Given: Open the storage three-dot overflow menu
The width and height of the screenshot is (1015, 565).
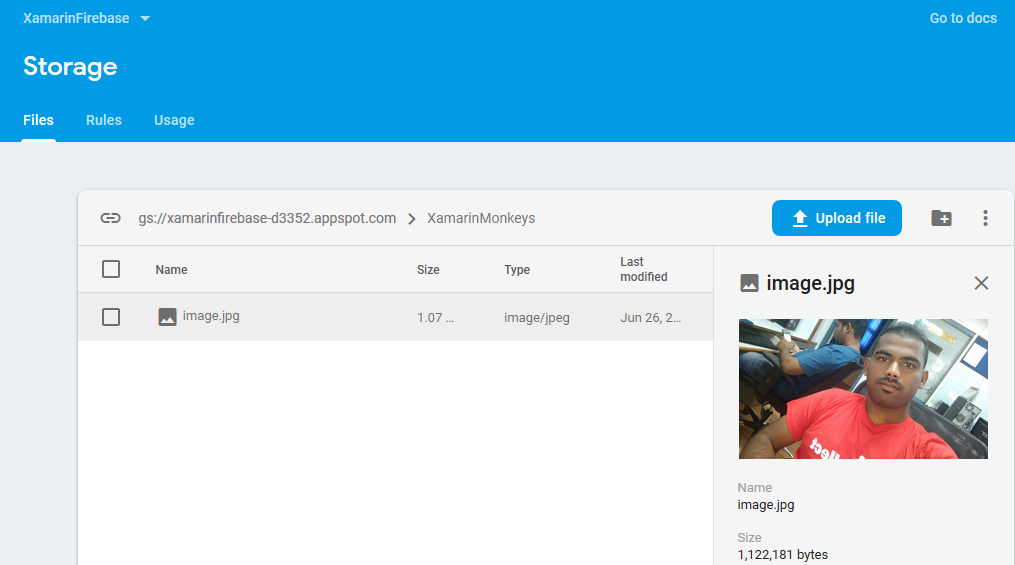Looking at the screenshot, I should (x=985, y=218).
